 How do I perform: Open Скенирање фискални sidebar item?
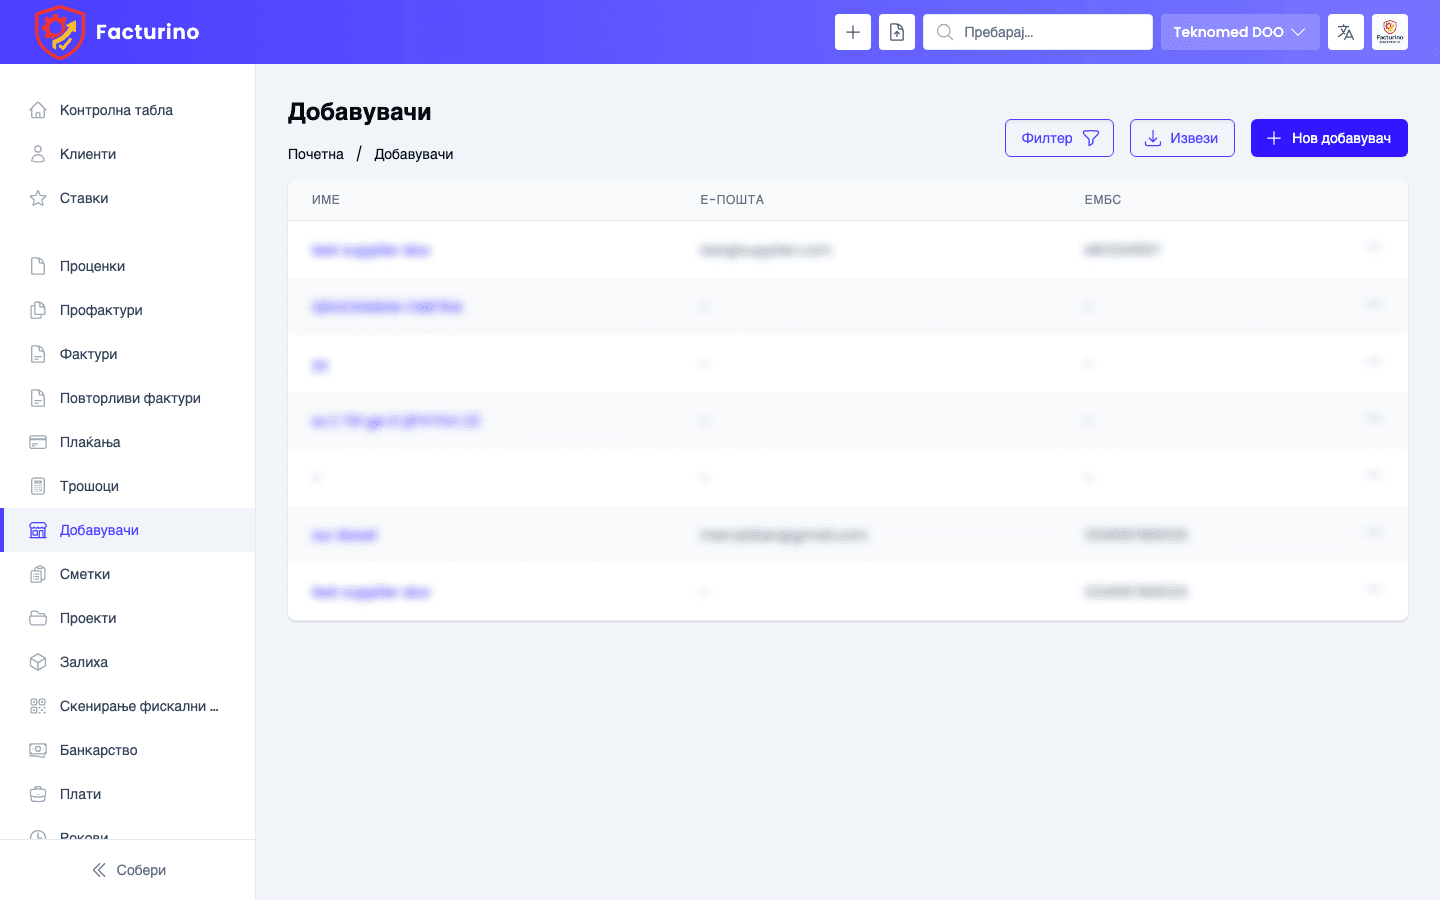pos(138,706)
